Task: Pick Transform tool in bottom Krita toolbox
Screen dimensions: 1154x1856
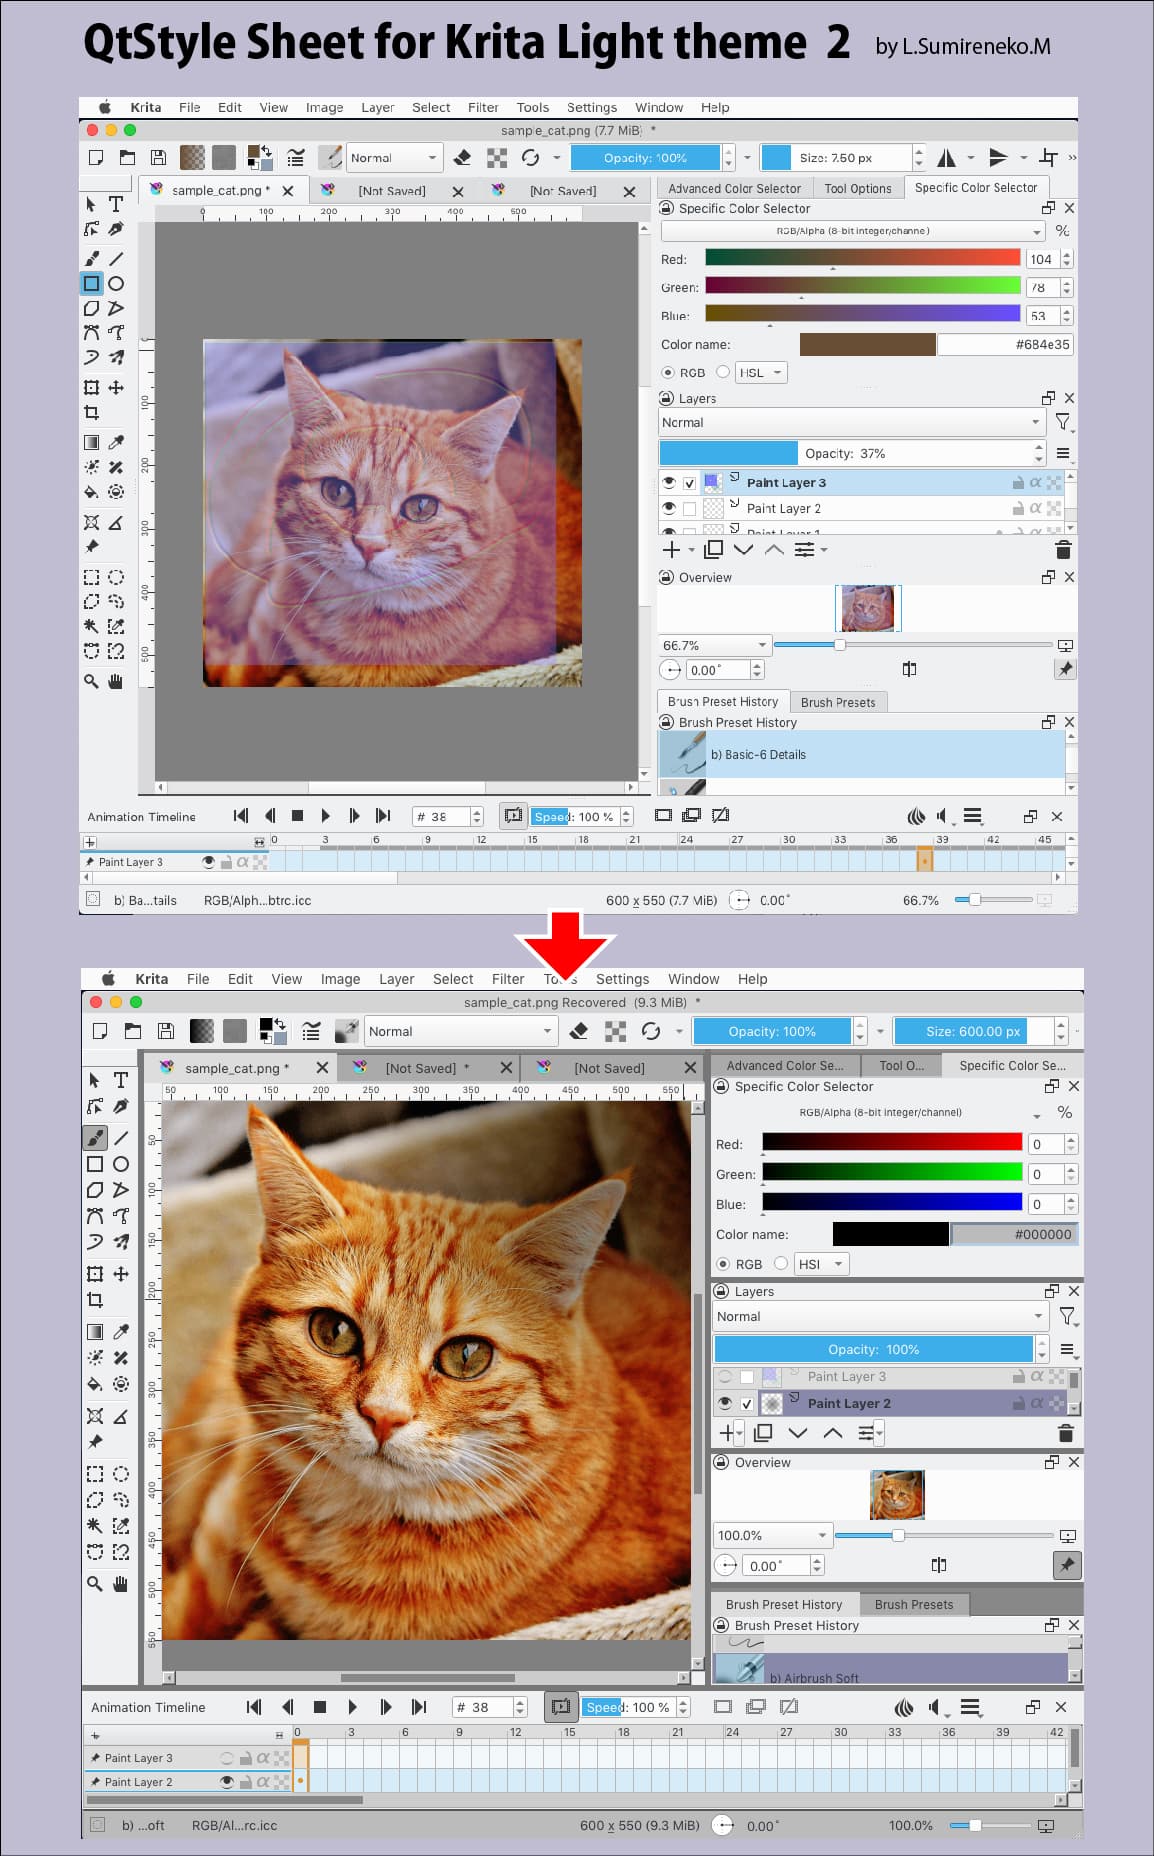Action: tap(95, 1274)
